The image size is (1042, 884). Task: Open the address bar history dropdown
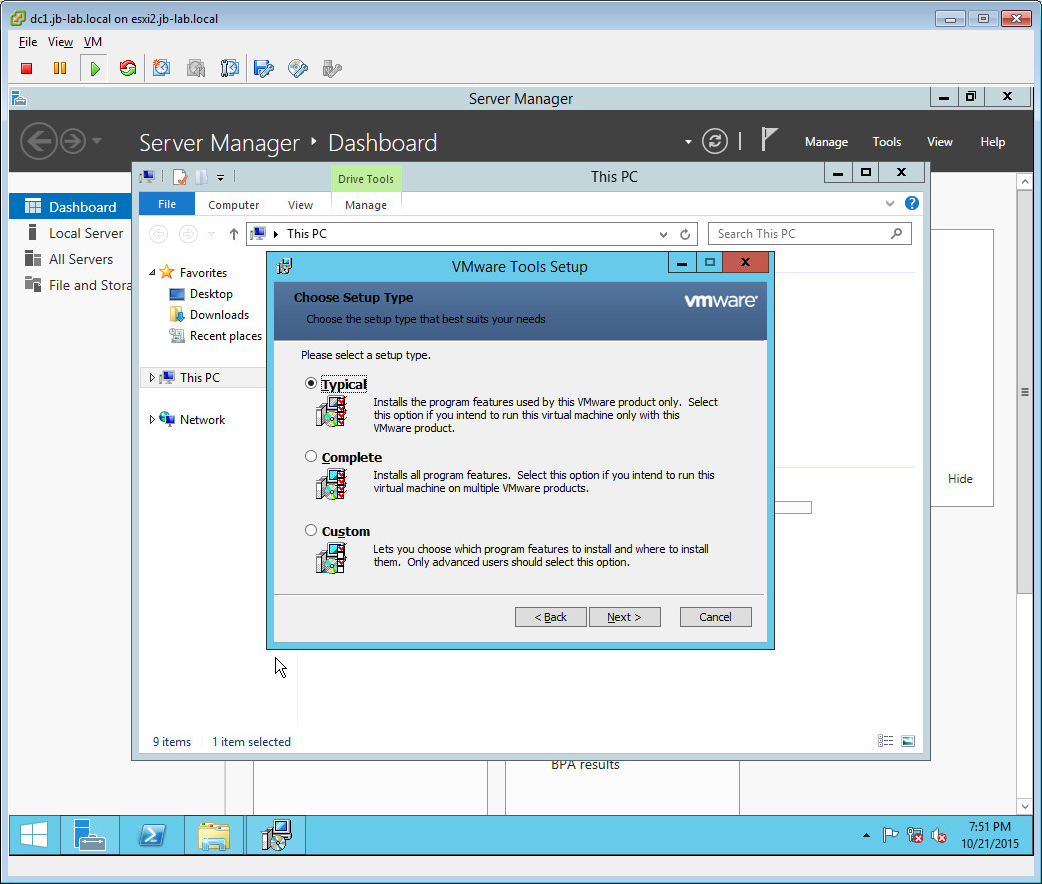click(664, 234)
